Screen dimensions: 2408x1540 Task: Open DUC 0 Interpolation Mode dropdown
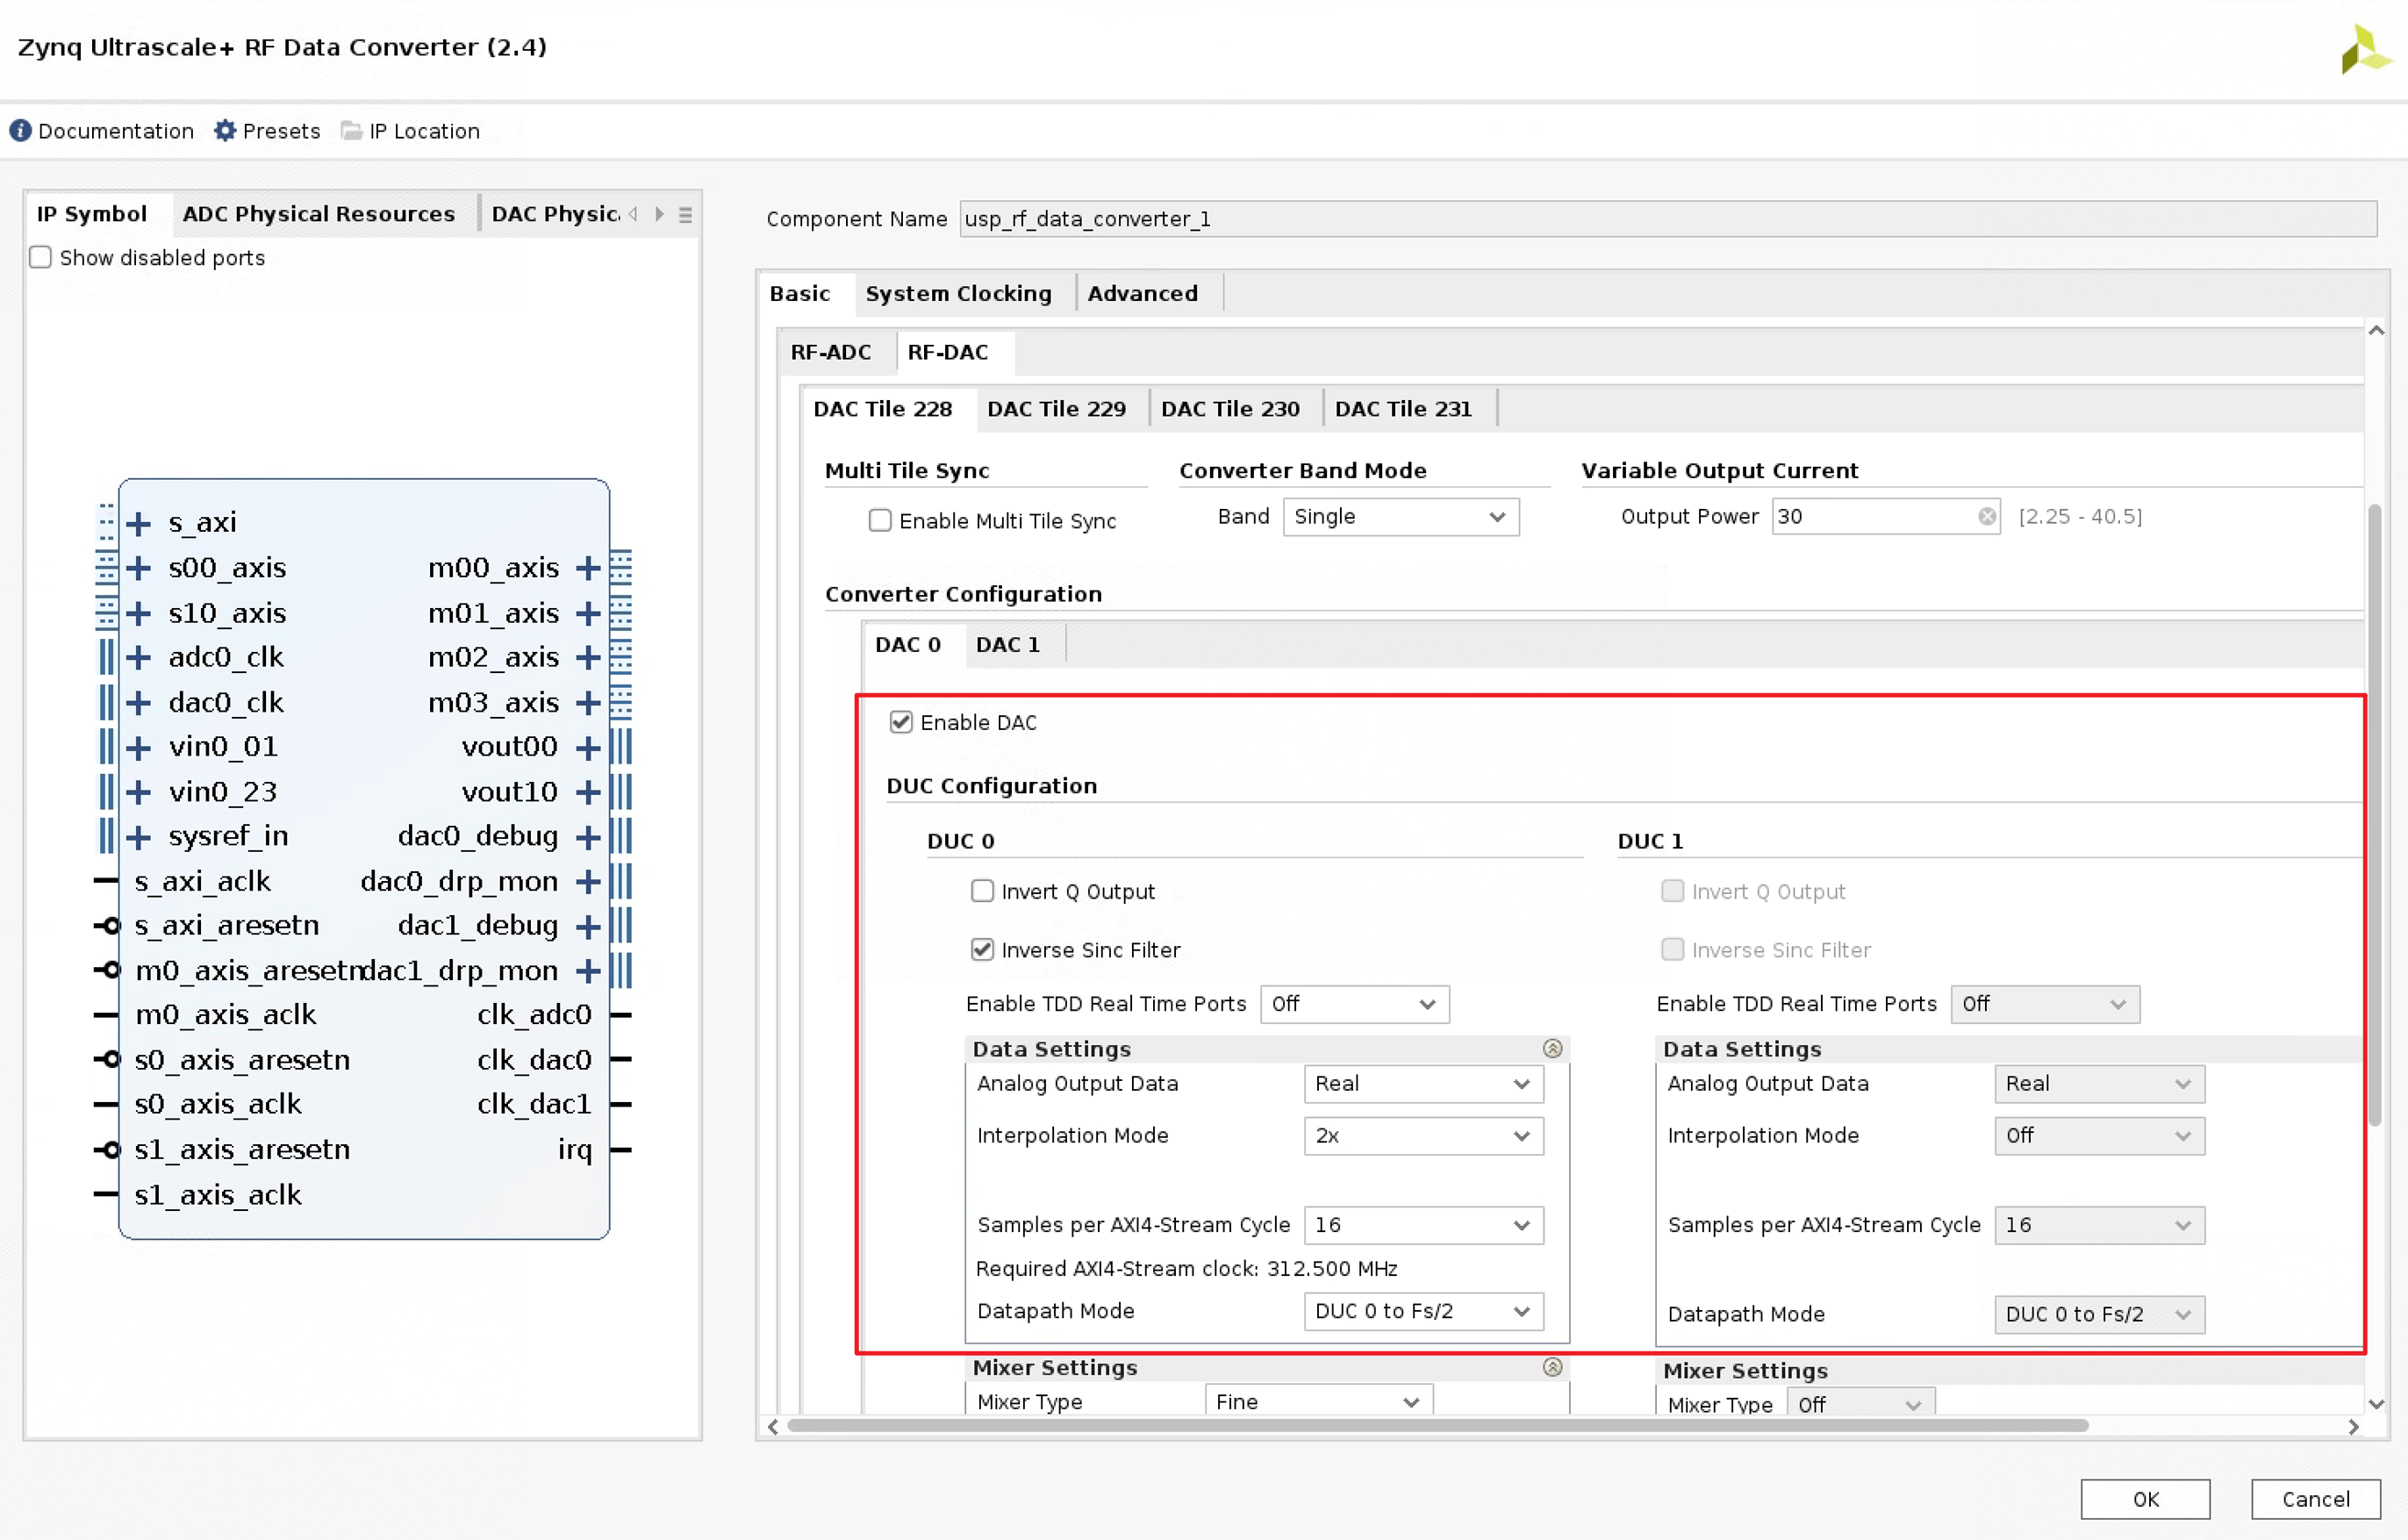coord(1422,1136)
